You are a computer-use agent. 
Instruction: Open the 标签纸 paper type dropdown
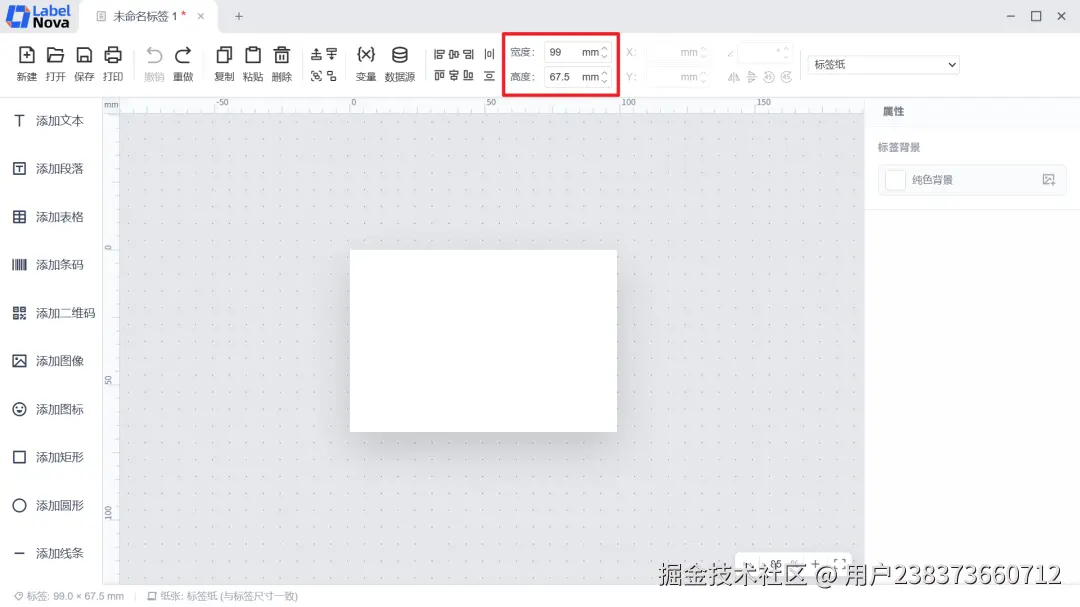click(x=884, y=65)
